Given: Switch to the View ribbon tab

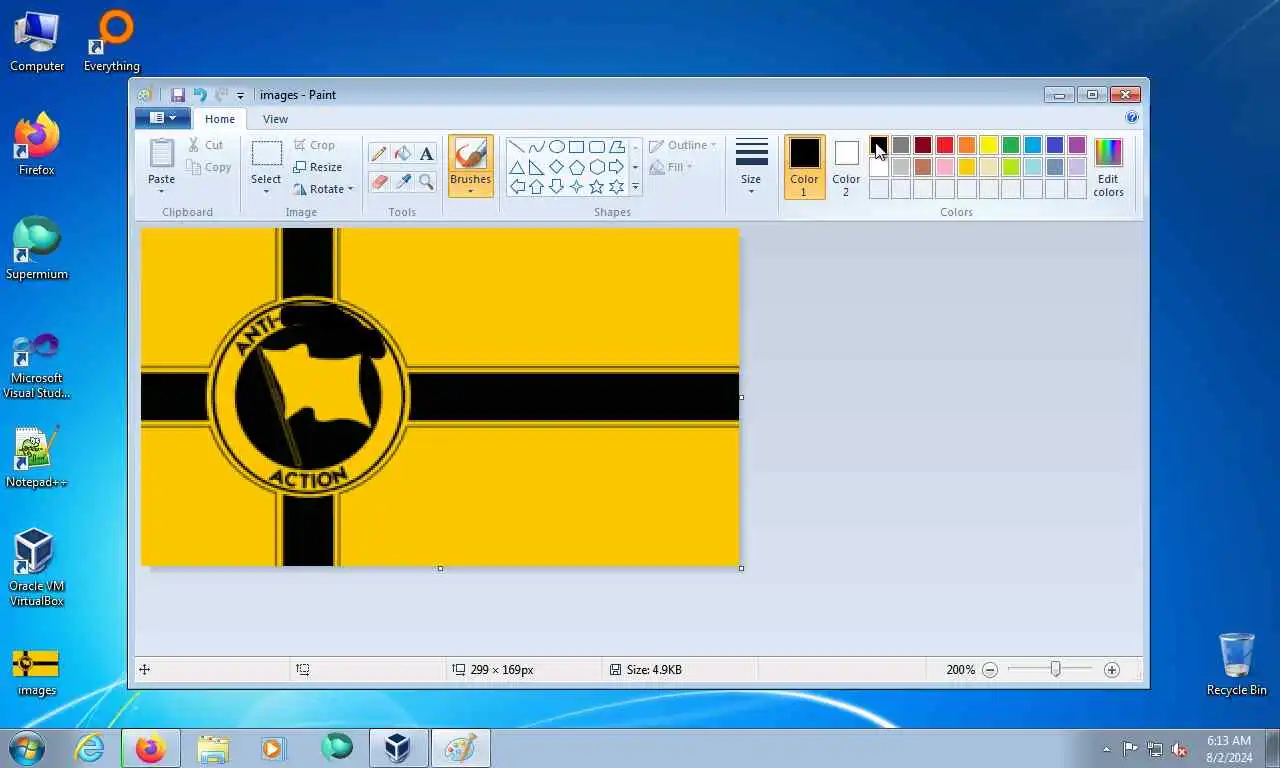Looking at the screenshot, I should (x=275, y=119).
